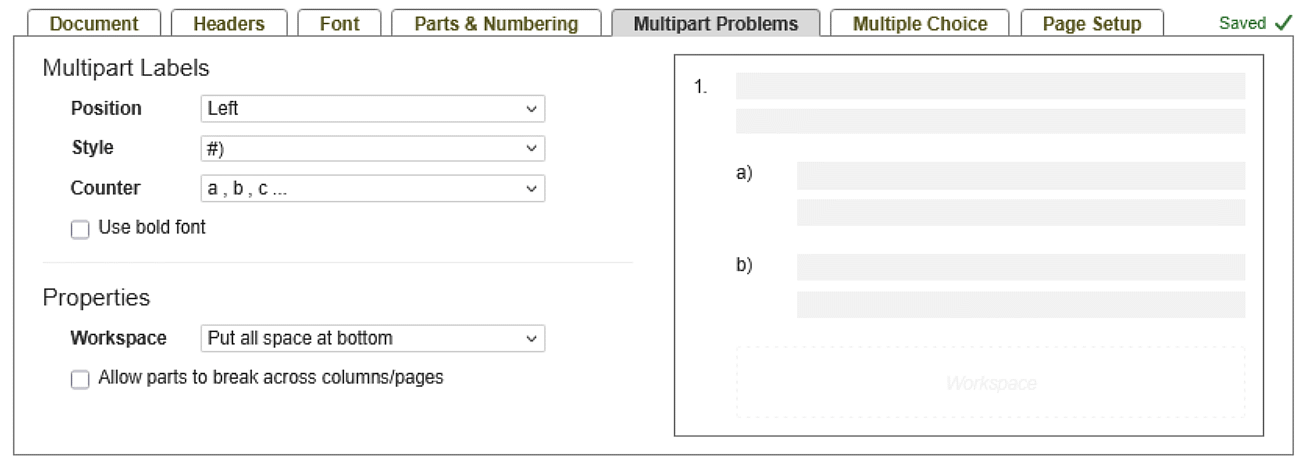Select the Multipart Problems tab
The image size is (1305, 467).
click(x=716, y=23)
